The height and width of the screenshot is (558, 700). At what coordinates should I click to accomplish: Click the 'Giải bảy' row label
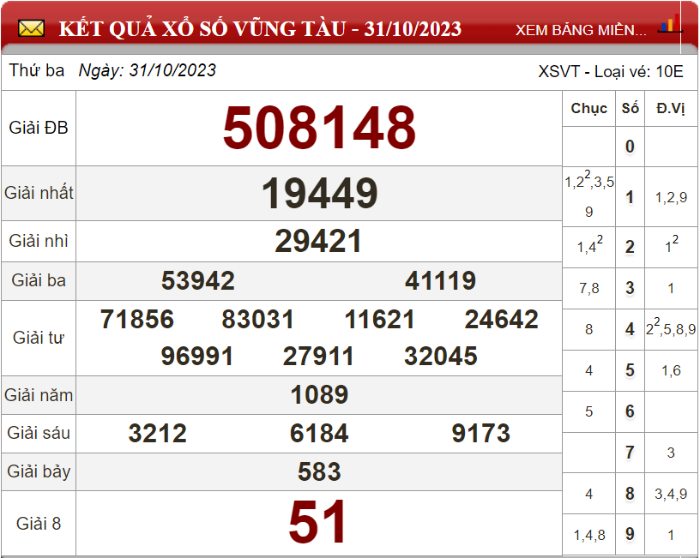tap(38, 472)
